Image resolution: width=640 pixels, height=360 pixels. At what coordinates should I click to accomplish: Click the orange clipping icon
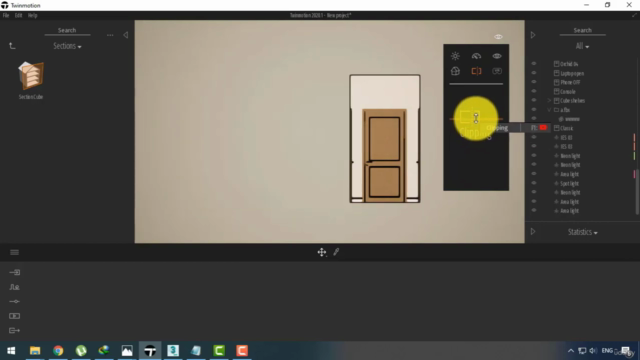(x=476, y=71)
